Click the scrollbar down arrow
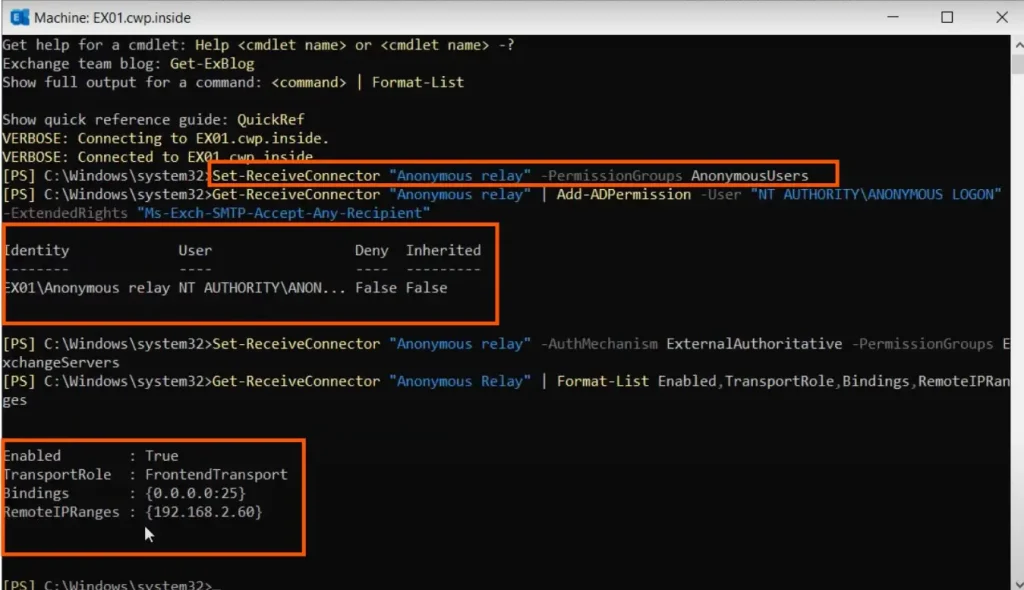 (x=1018, y=583)
